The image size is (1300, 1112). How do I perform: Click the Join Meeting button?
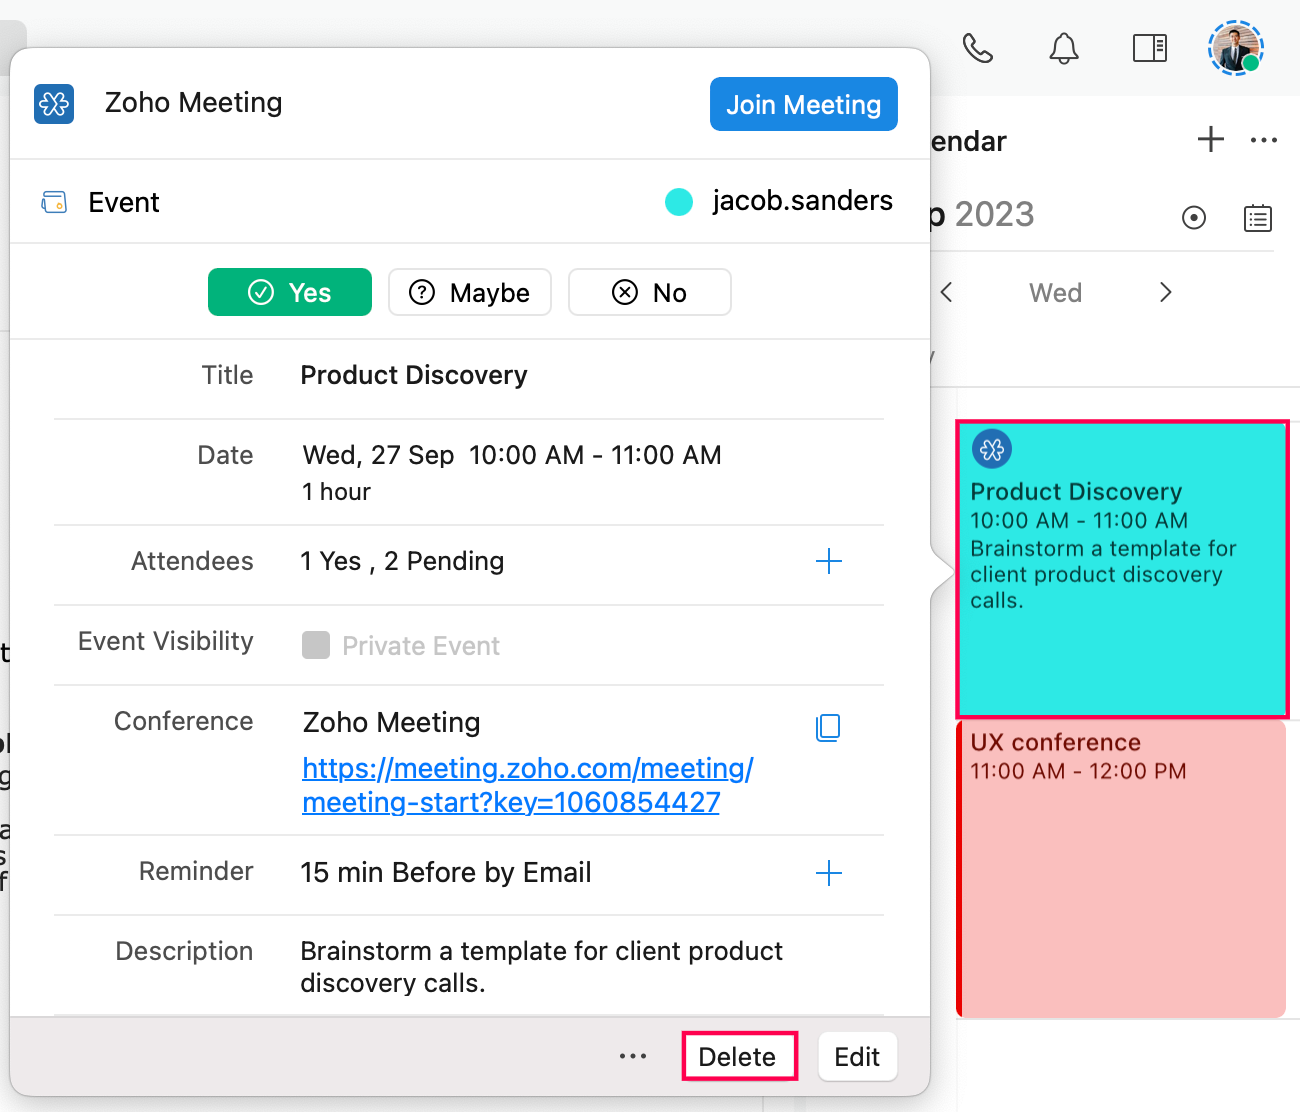tap(803, 104)
